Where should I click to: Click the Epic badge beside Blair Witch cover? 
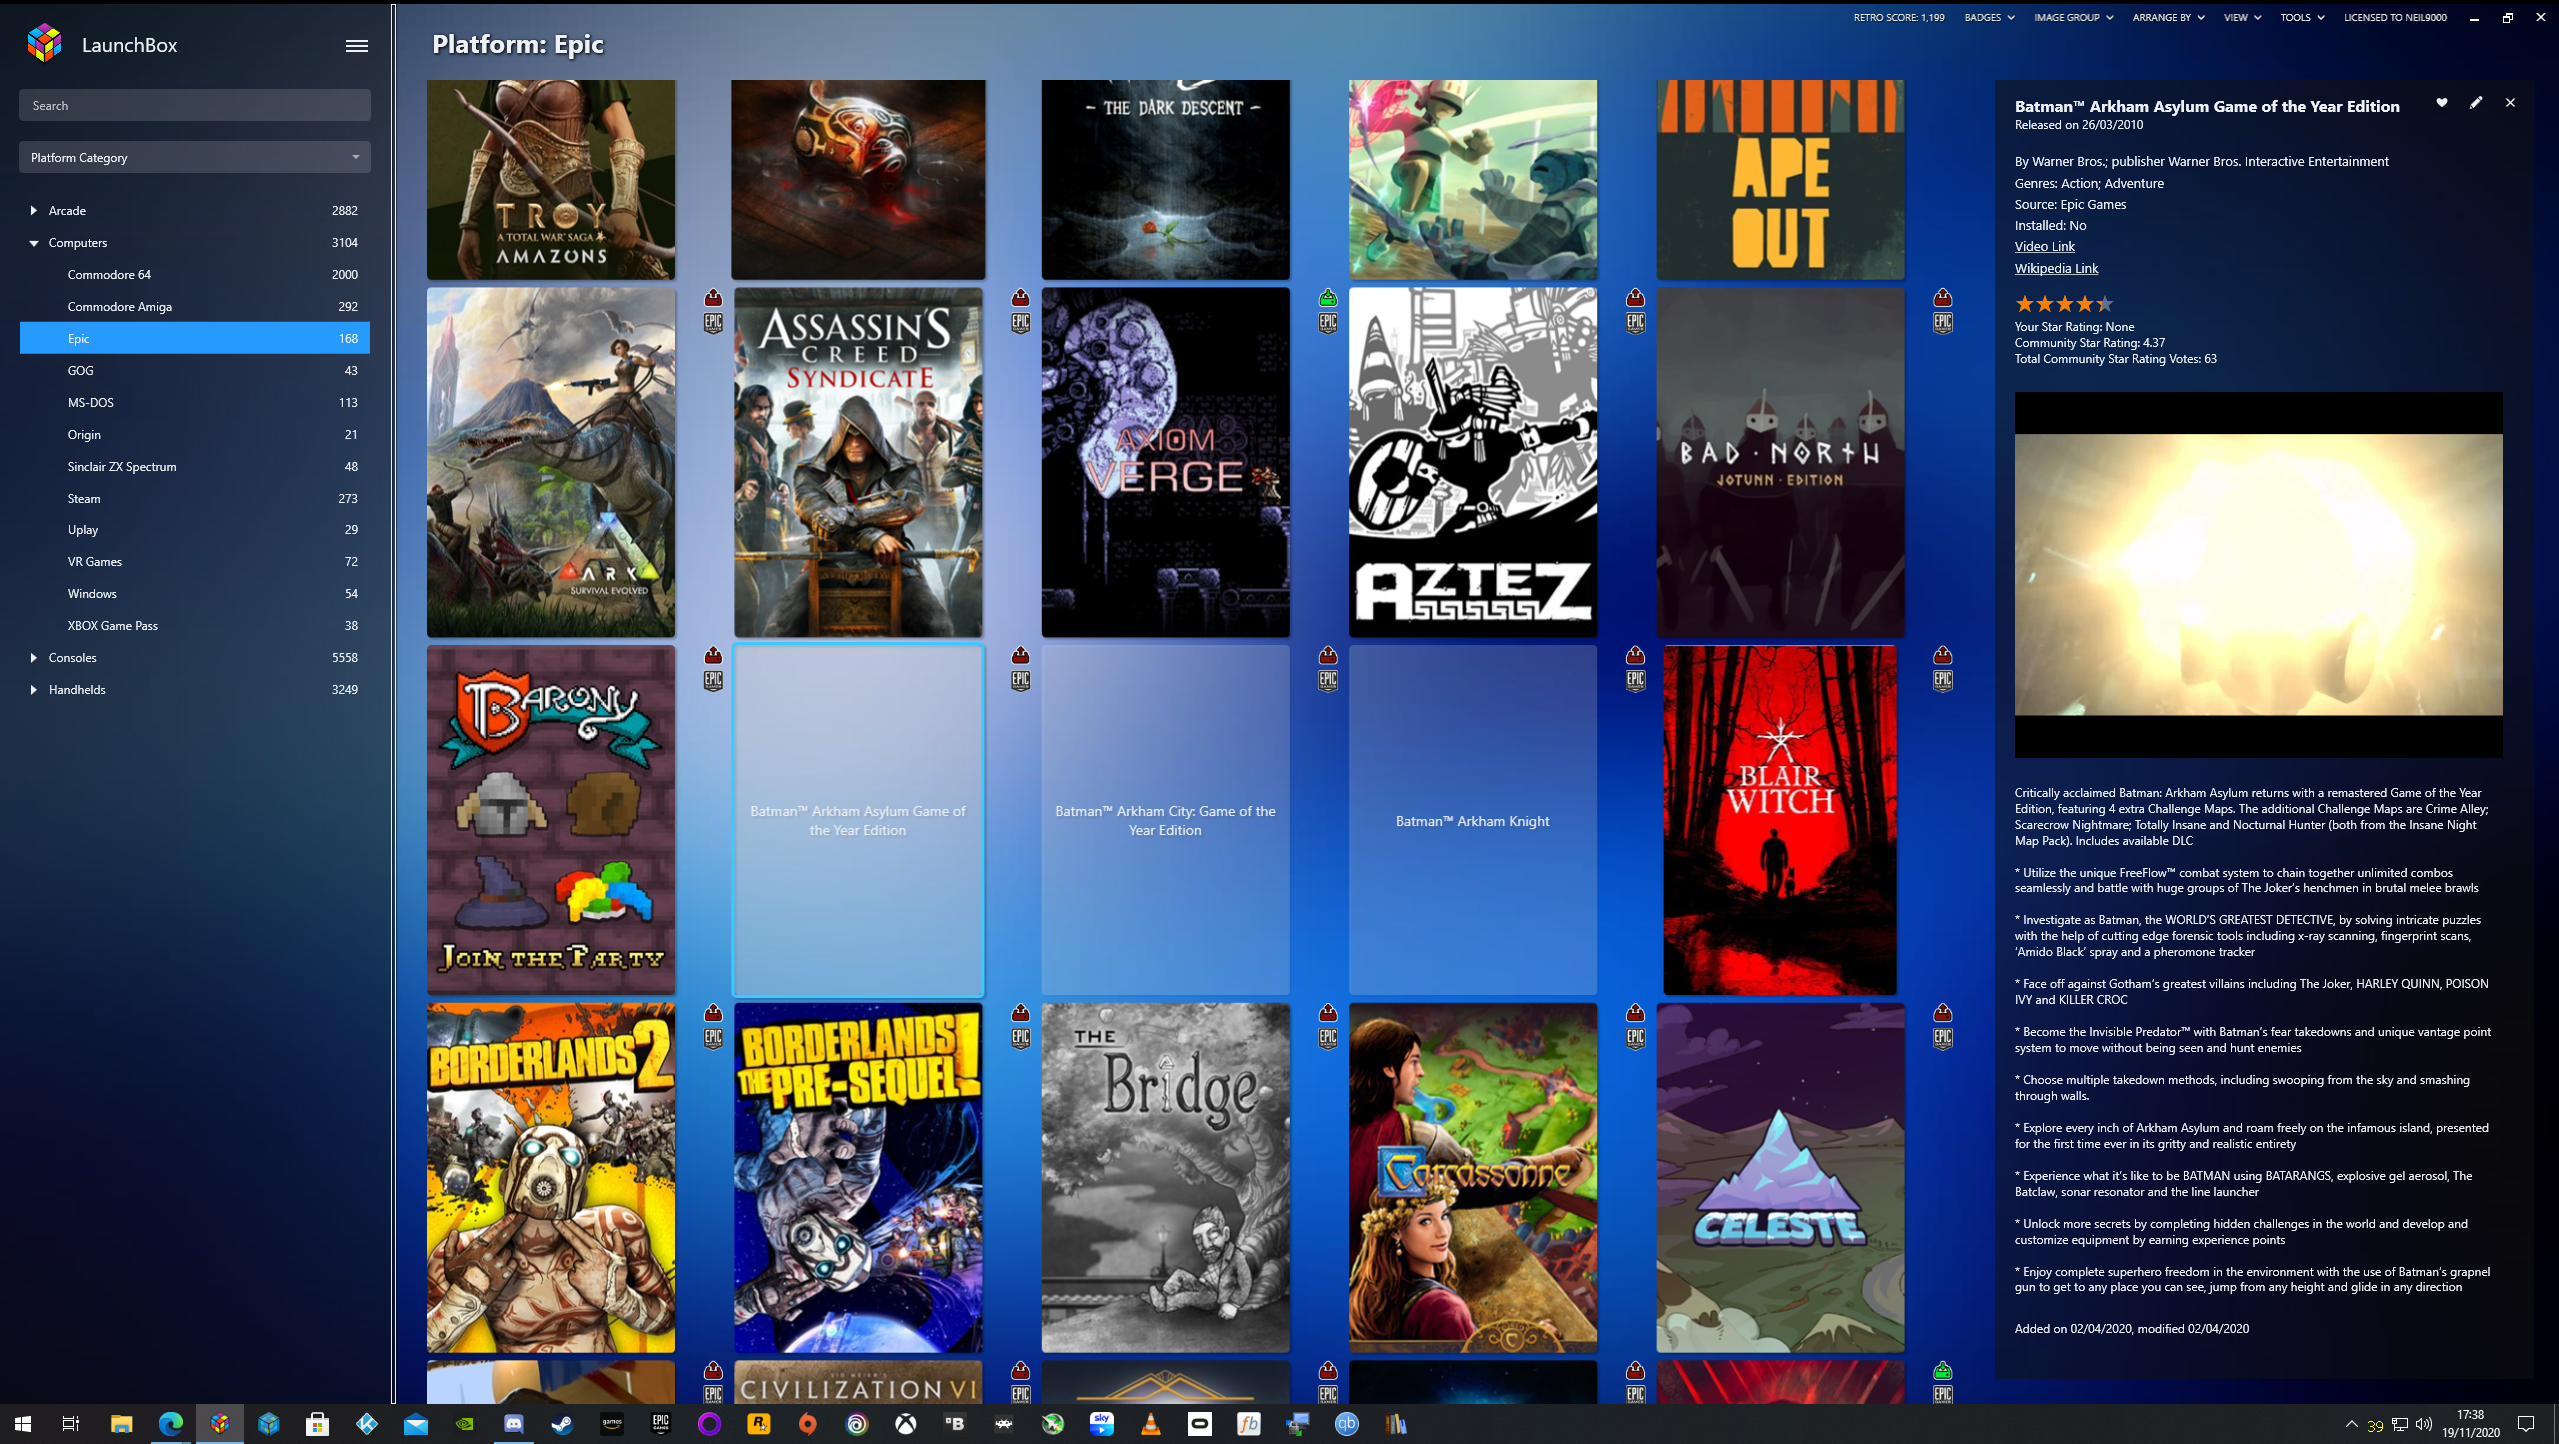click(1942, 680)
